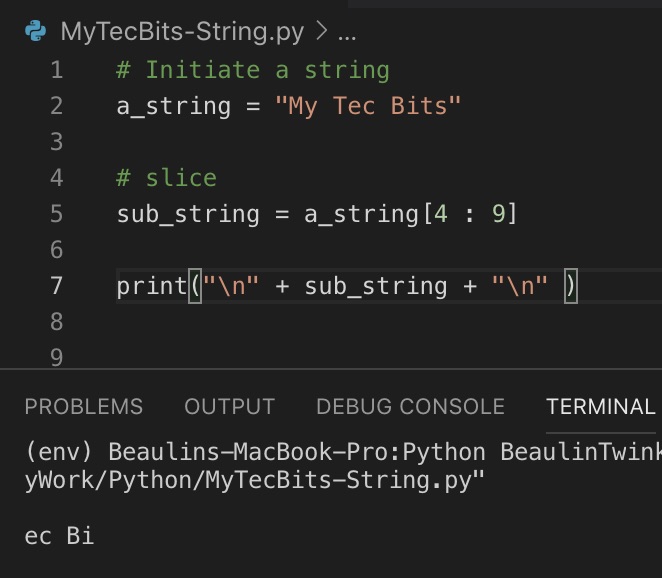Select the TERMINAL panel tab
This screenshot has width=662, height=578.
pos(600,407)
